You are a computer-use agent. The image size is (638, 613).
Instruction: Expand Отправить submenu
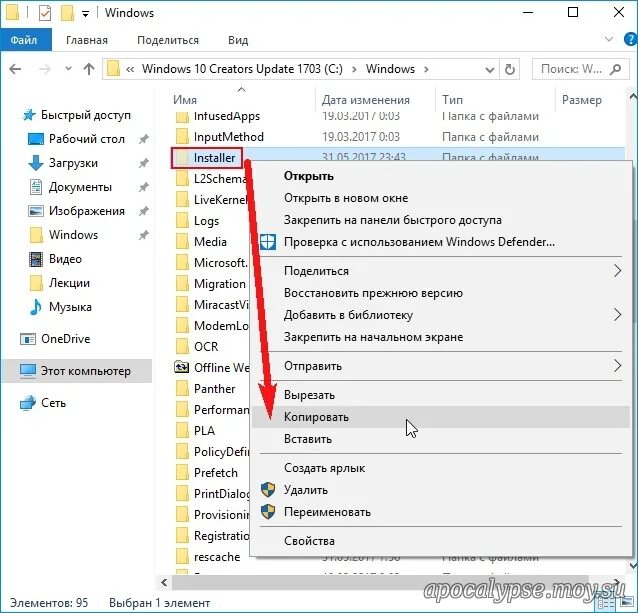(x=441, y=366)
